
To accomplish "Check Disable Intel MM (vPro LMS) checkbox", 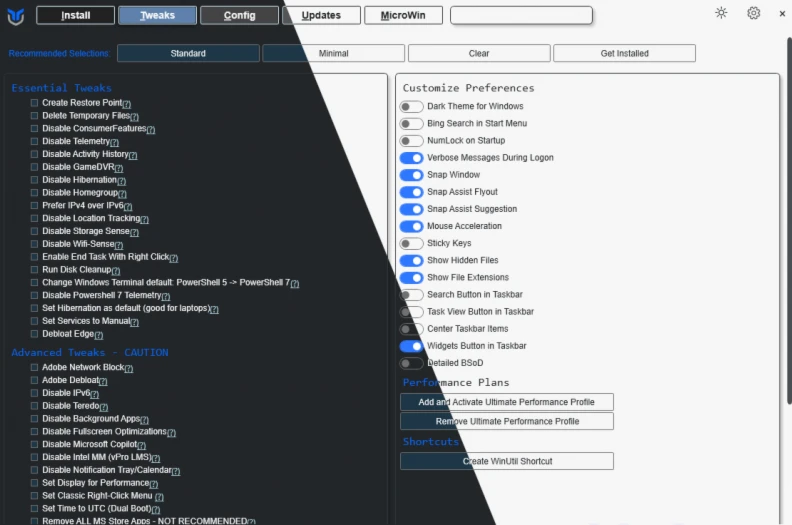I will tap(34, 457).
